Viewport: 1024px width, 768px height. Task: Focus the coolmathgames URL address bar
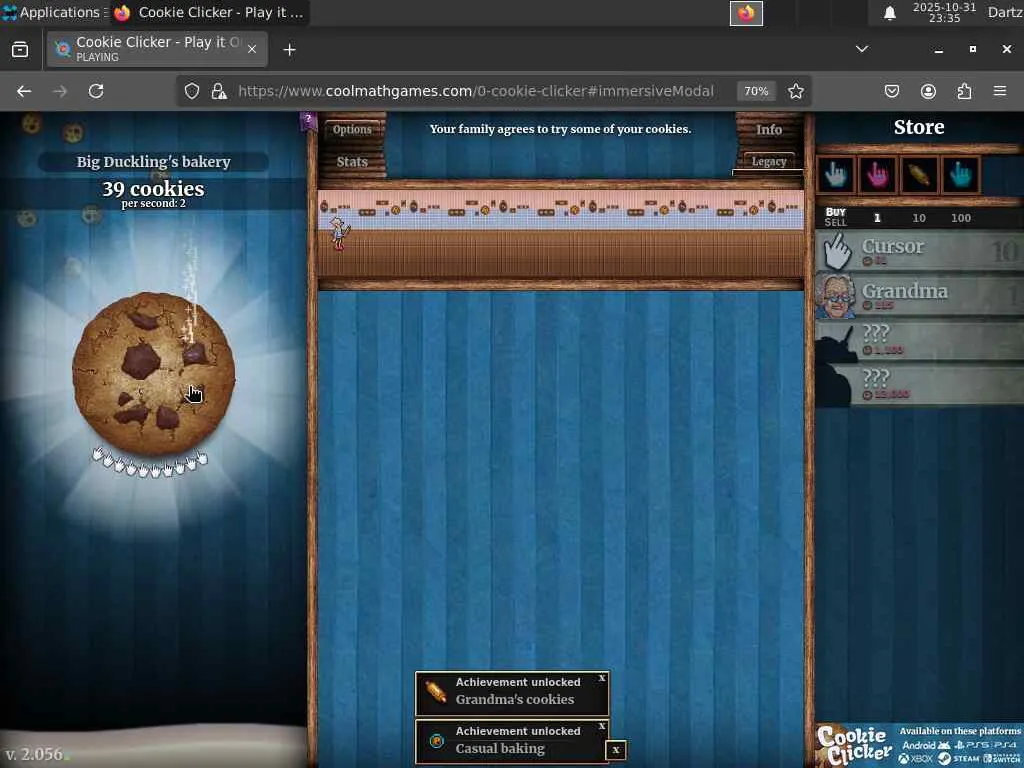(x=475, y=91)
